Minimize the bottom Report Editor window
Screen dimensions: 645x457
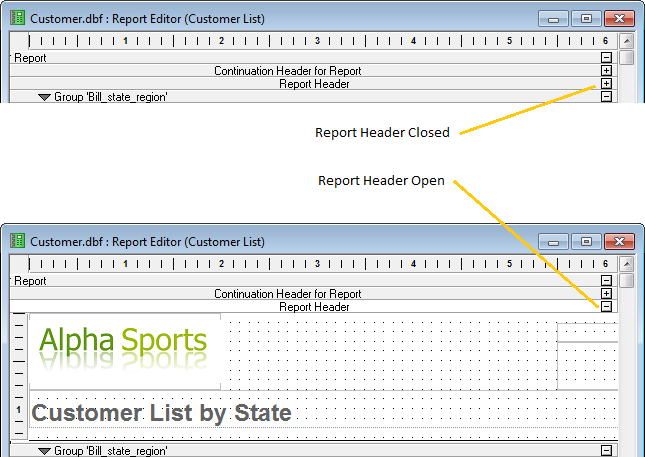553,242
